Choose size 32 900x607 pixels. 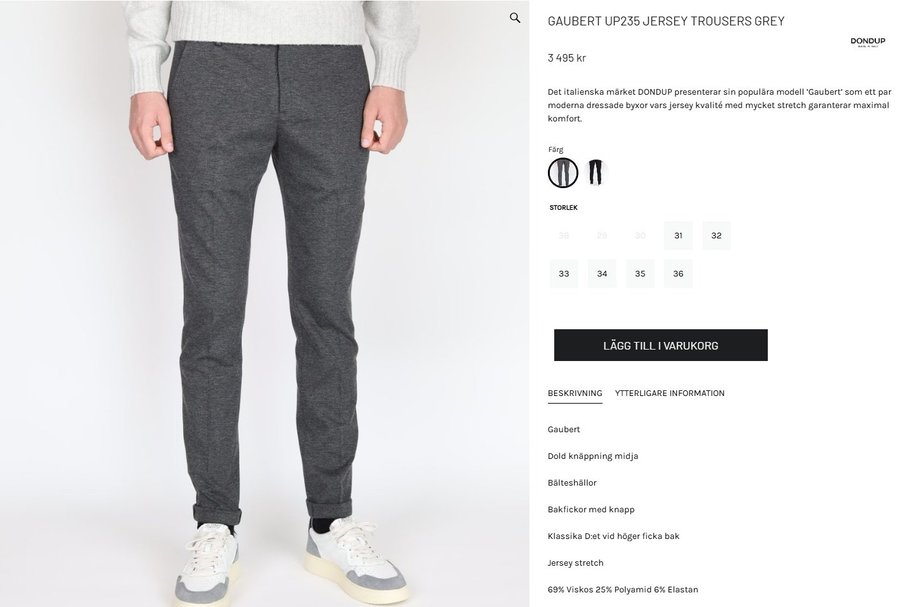(716, 235)
